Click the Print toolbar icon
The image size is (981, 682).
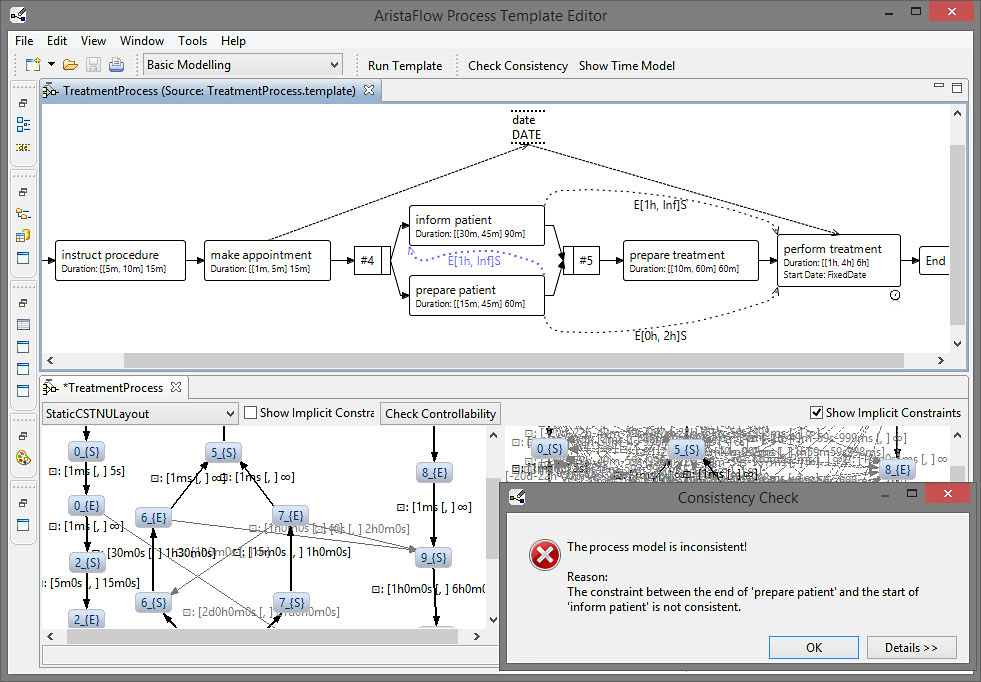pyautogui.click(x=116, y=64)
